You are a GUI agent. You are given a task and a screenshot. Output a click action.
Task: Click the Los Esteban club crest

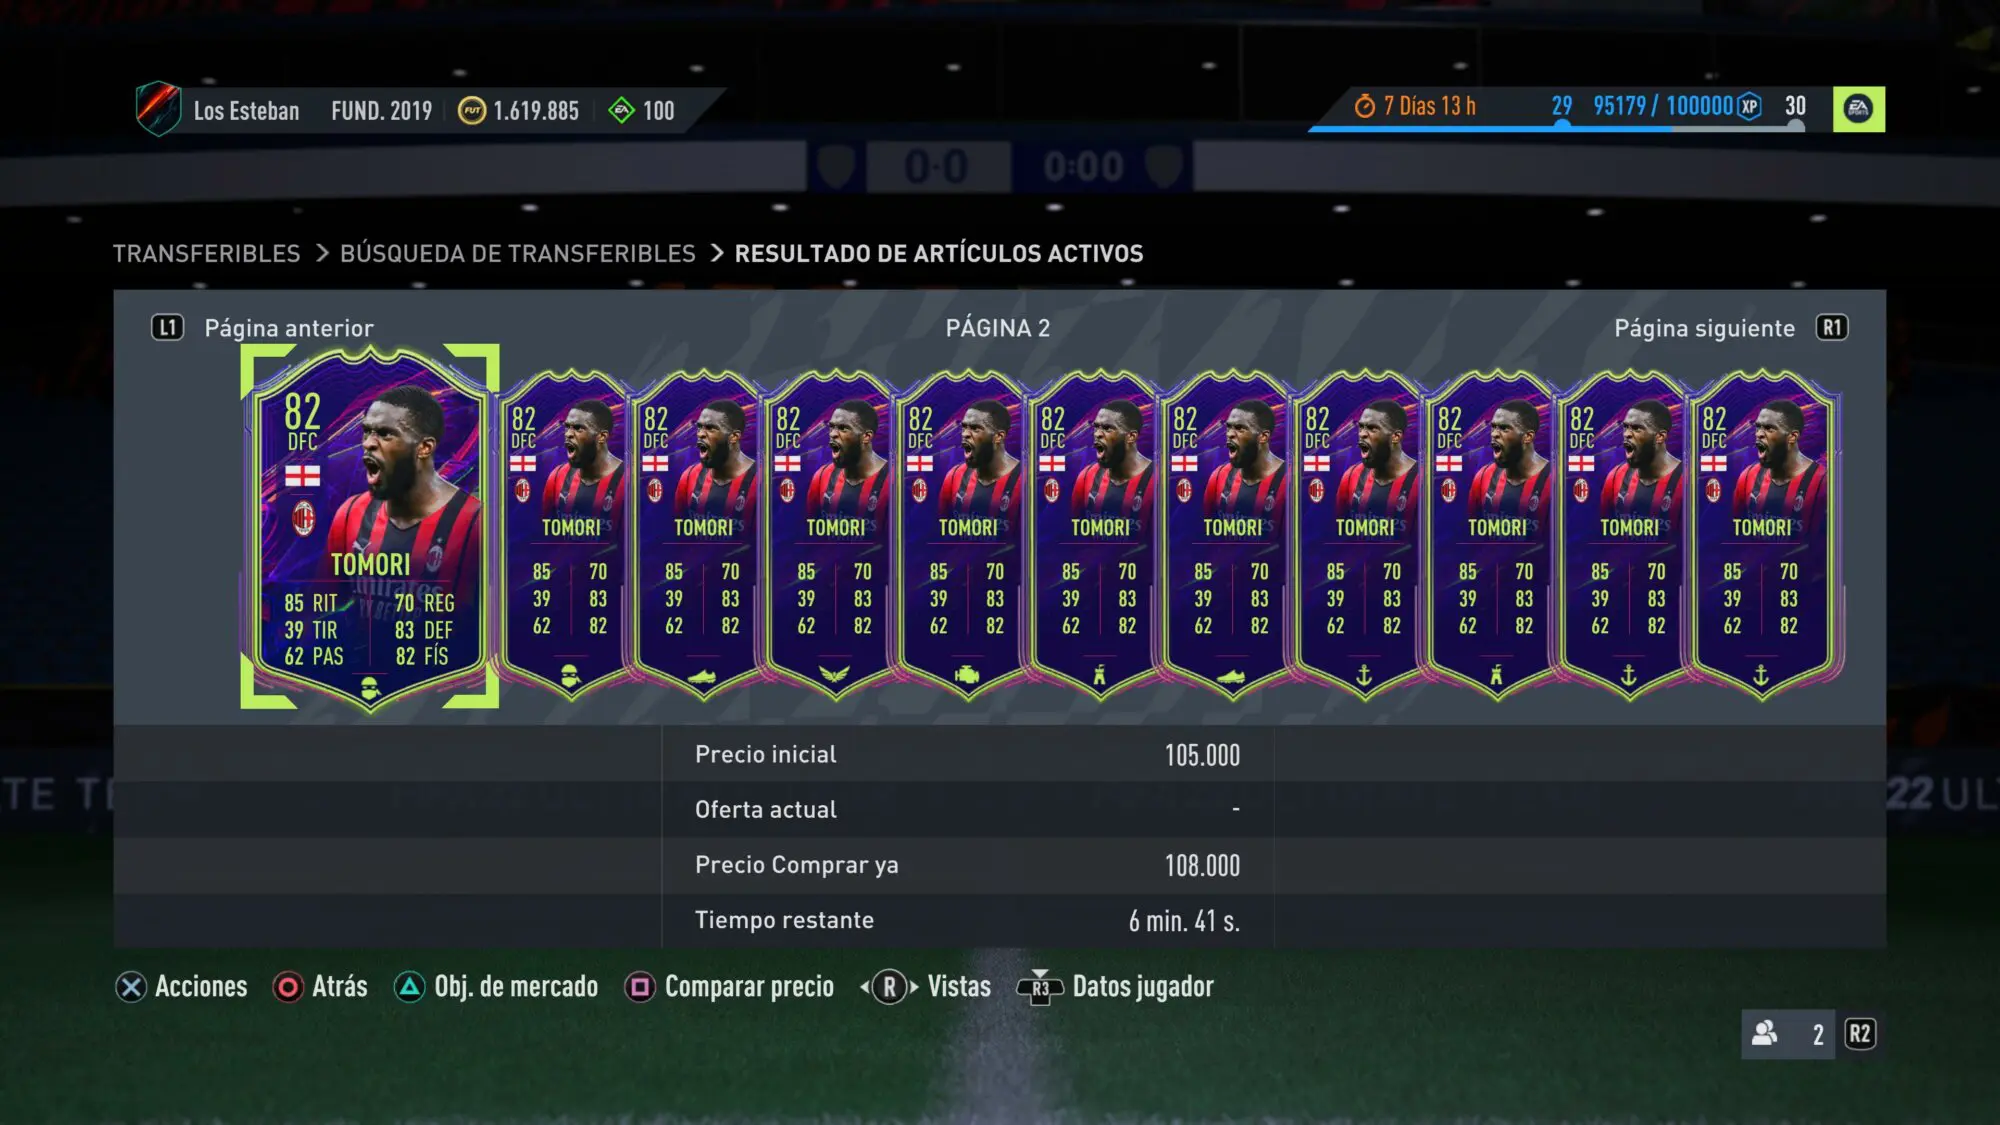click(x=158, y=108)
